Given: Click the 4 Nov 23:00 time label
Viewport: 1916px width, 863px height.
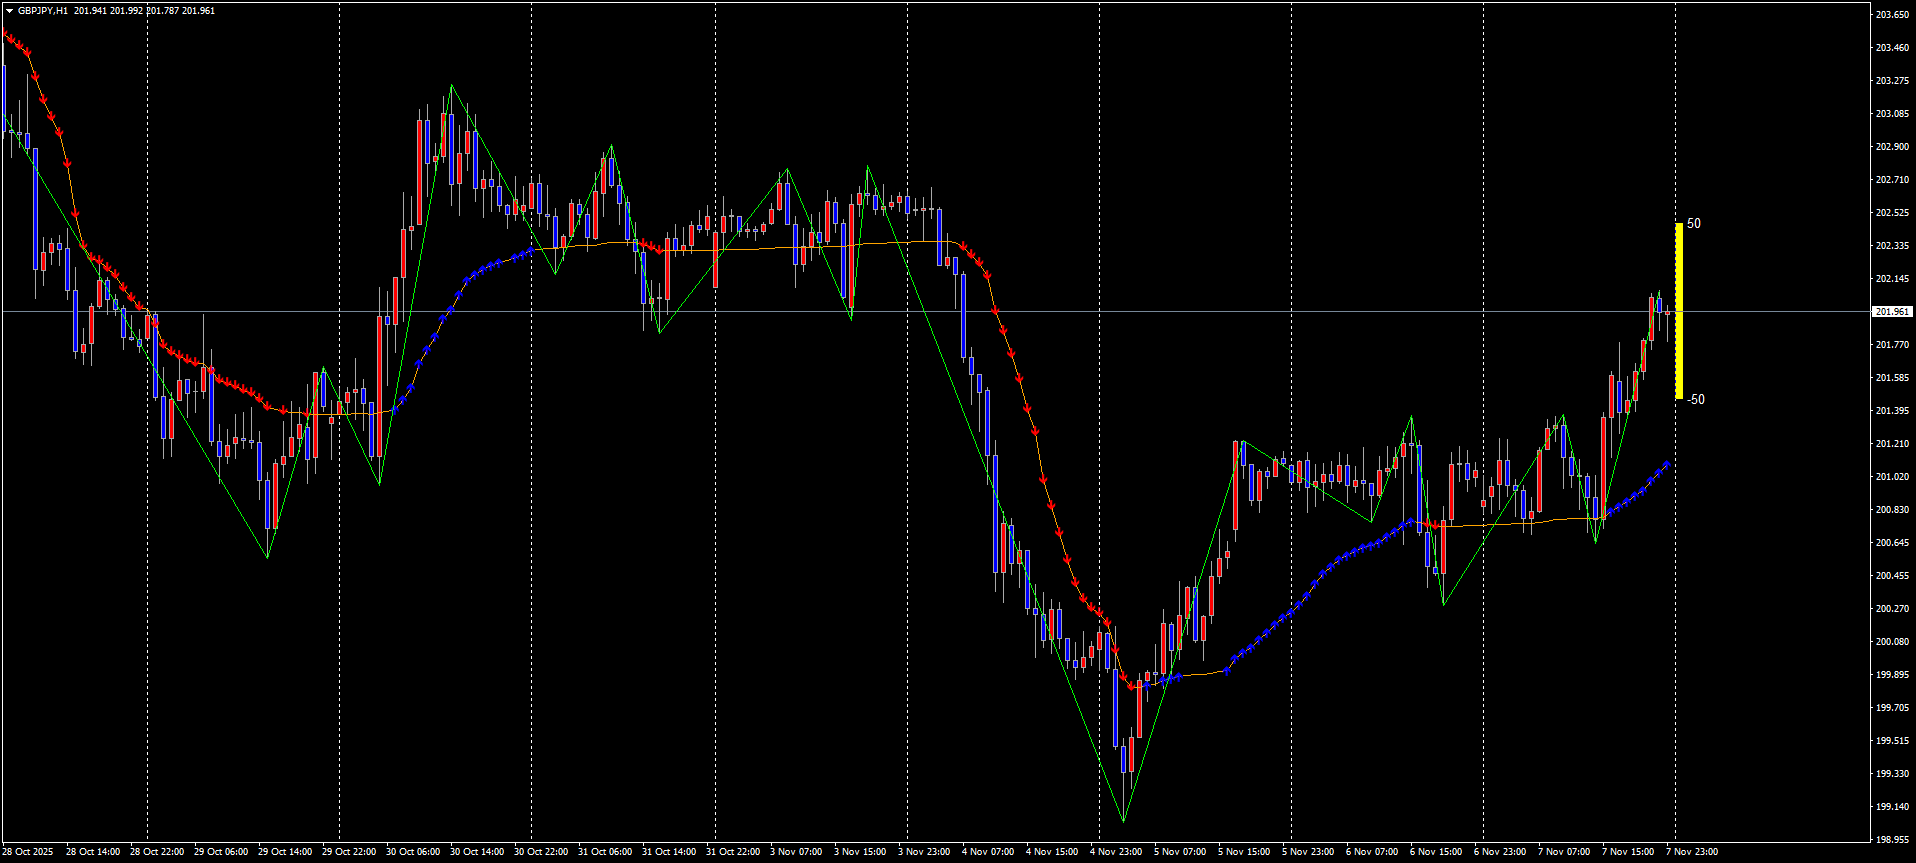Looking at the screenshot, I should pos(1116,852).
